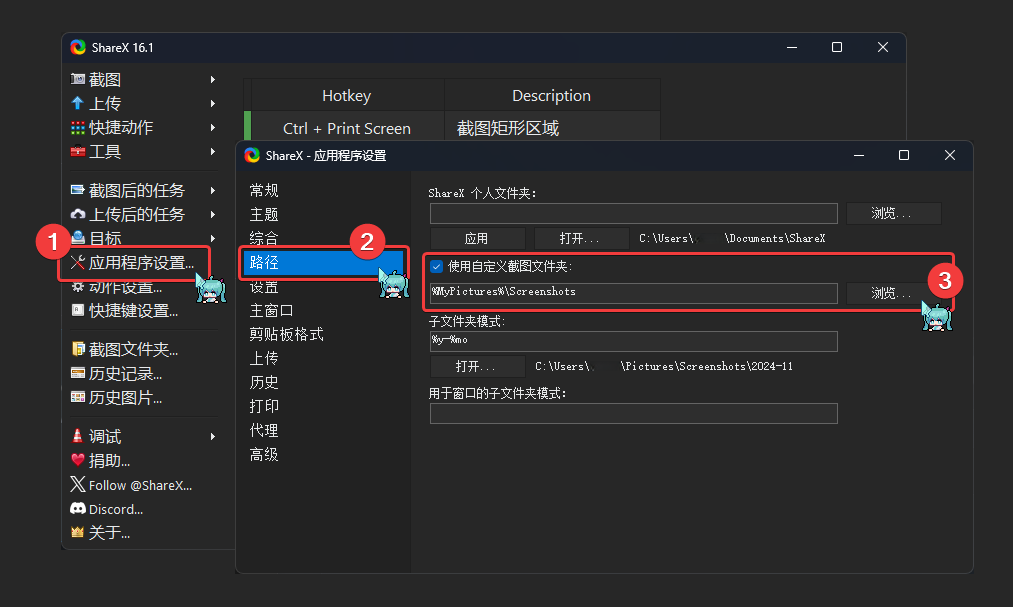
Task: Click the red toolbox icon beside 工具
Action: (x=78, y=151)
